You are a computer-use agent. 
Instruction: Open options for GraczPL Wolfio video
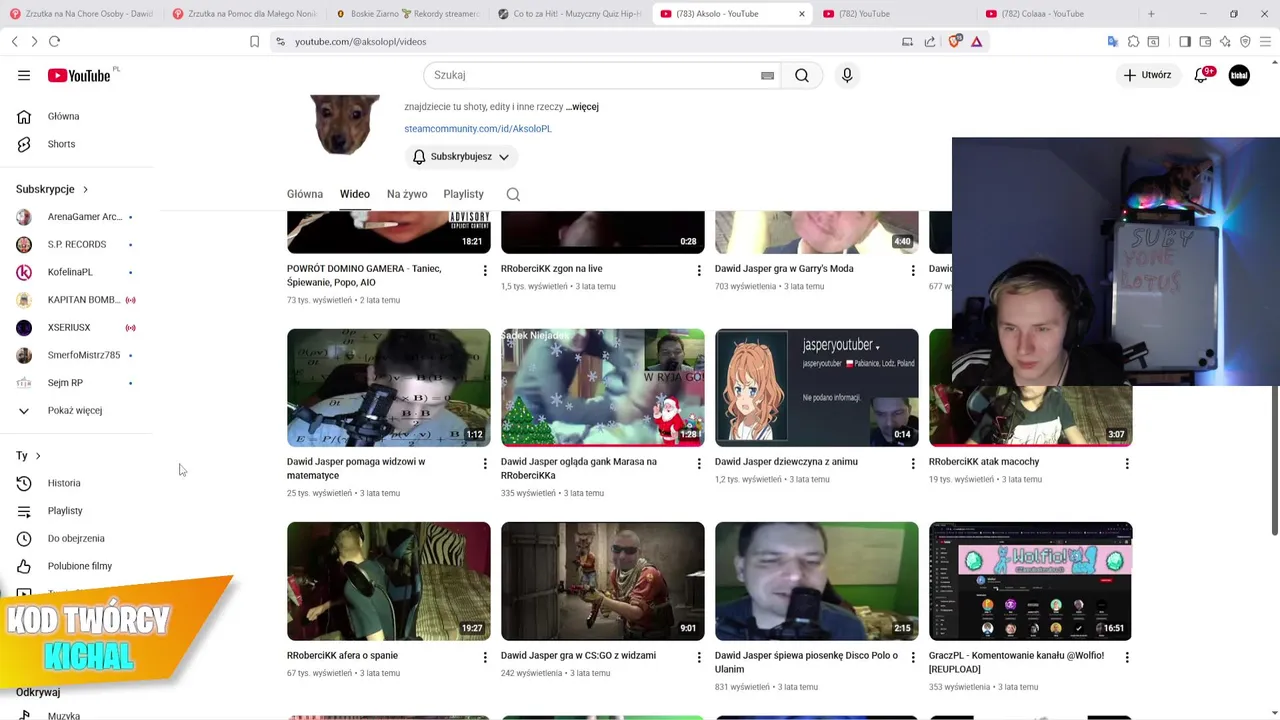(x=1127, y=657)
